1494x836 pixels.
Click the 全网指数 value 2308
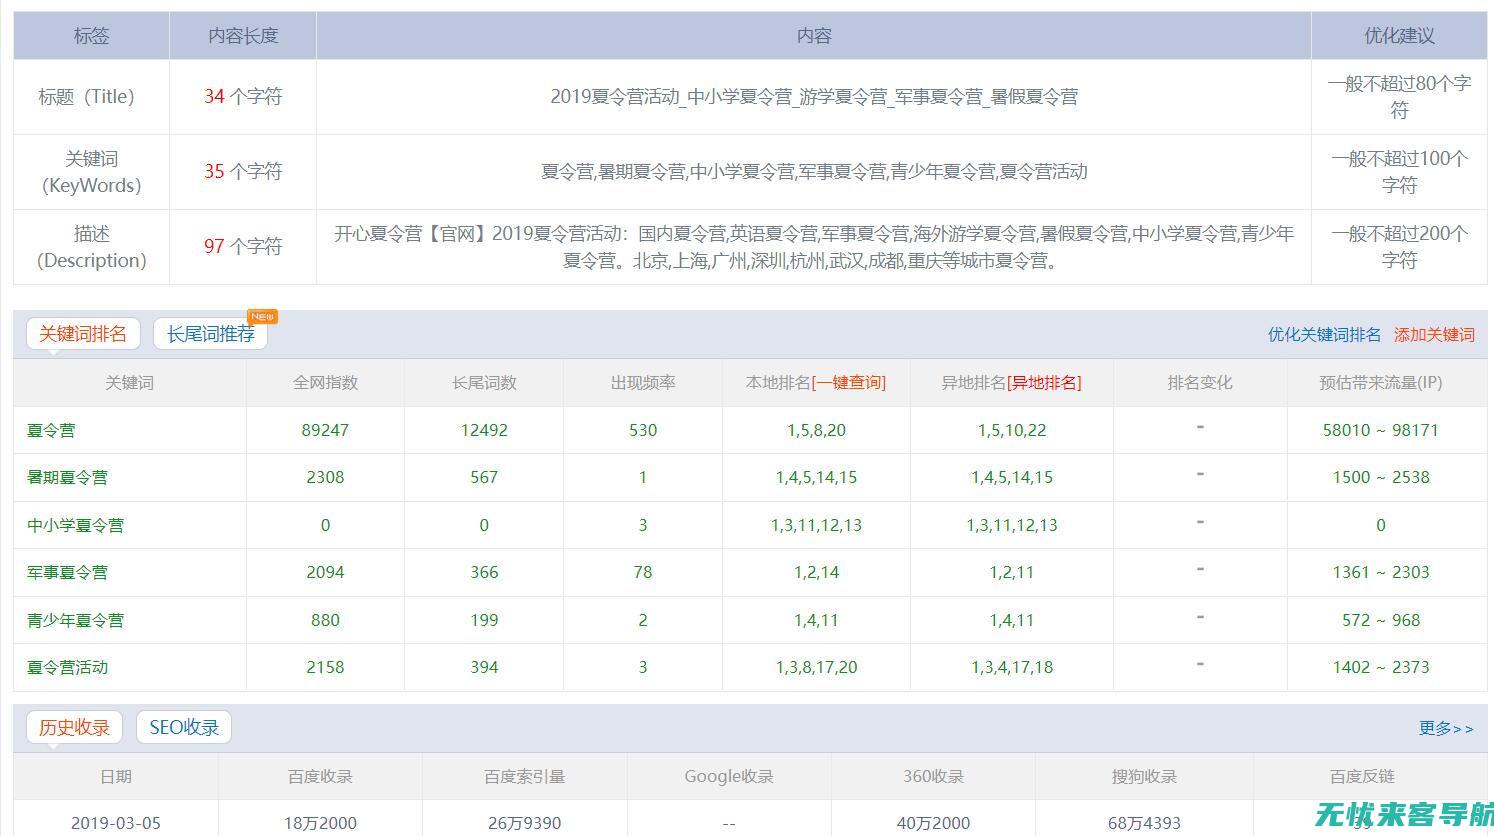click(325, 478)
